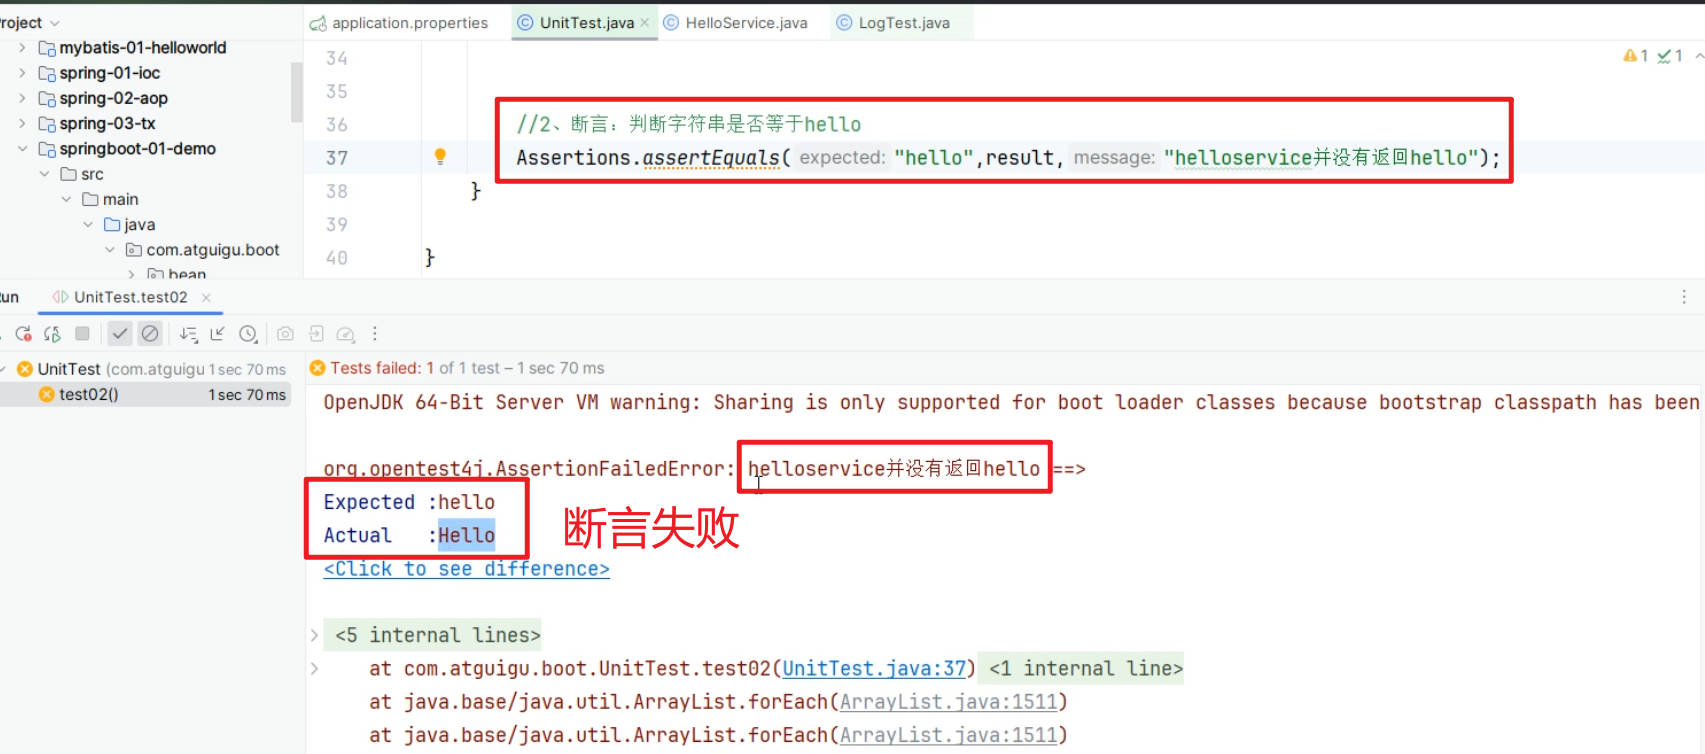The height and width of the screenshot is (754, 1705).
Task: Open Run tool window options kebab
Action: [1684, 297]
